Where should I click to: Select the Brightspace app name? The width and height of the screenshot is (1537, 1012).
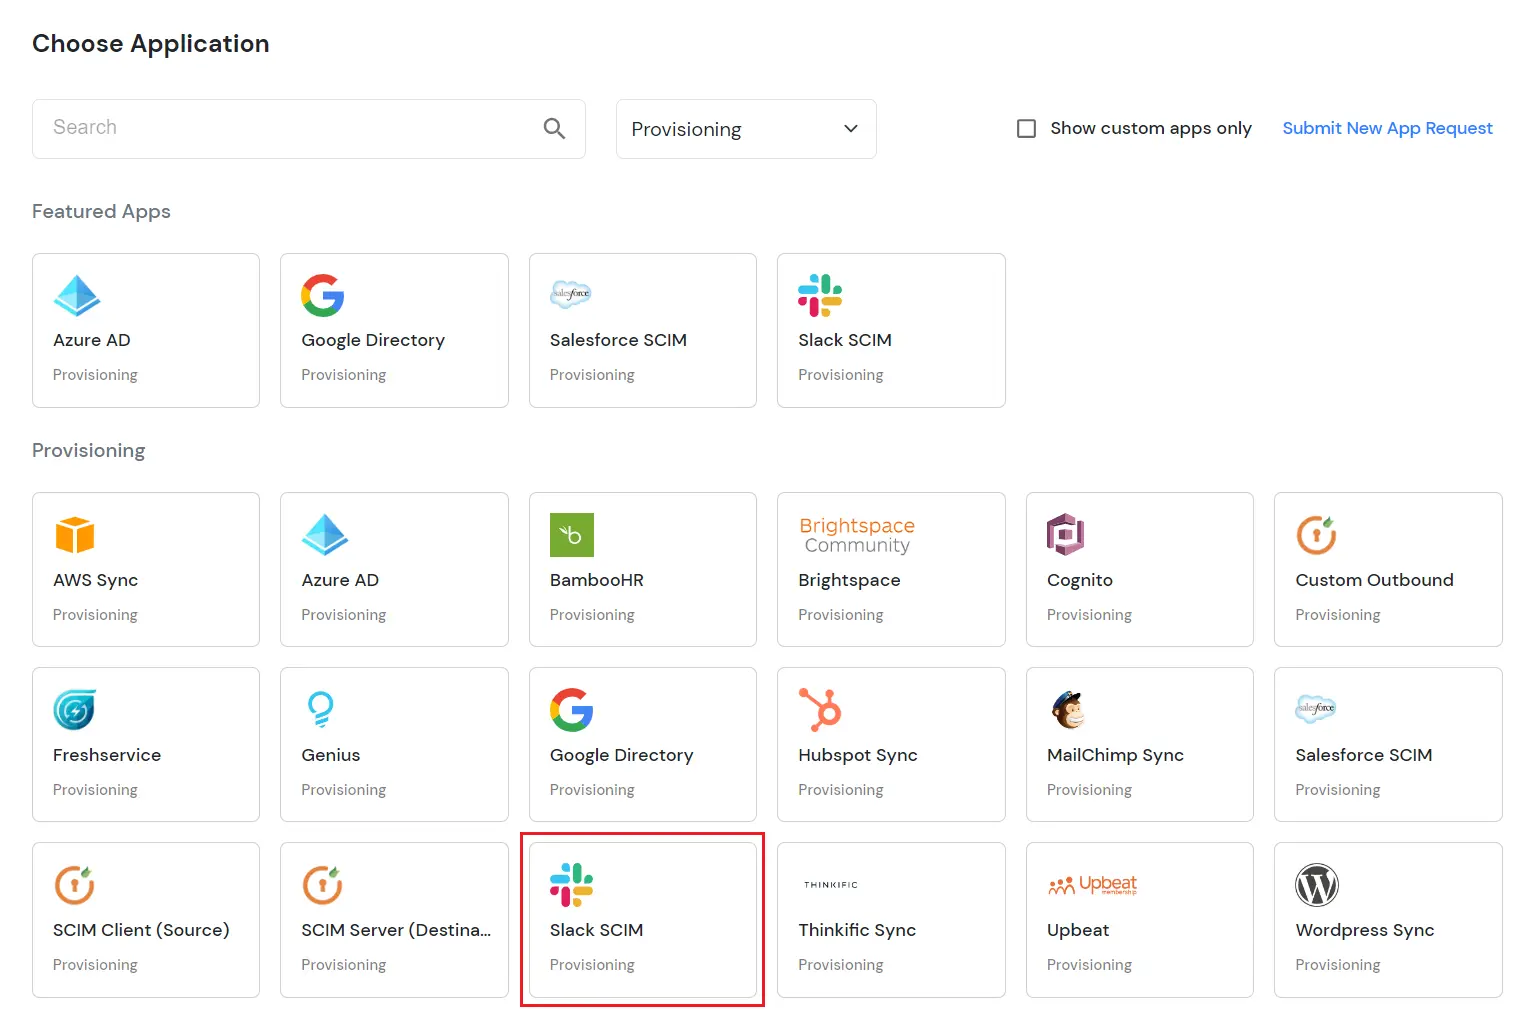849,580
